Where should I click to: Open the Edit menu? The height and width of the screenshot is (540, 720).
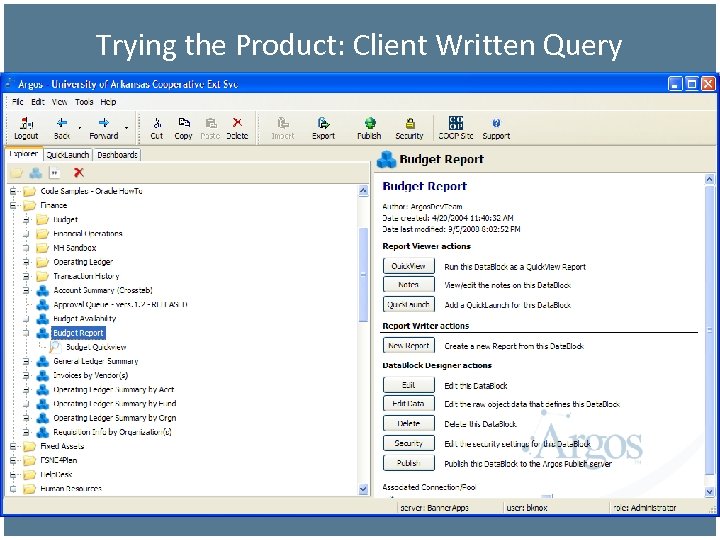(x=38, y=102)
